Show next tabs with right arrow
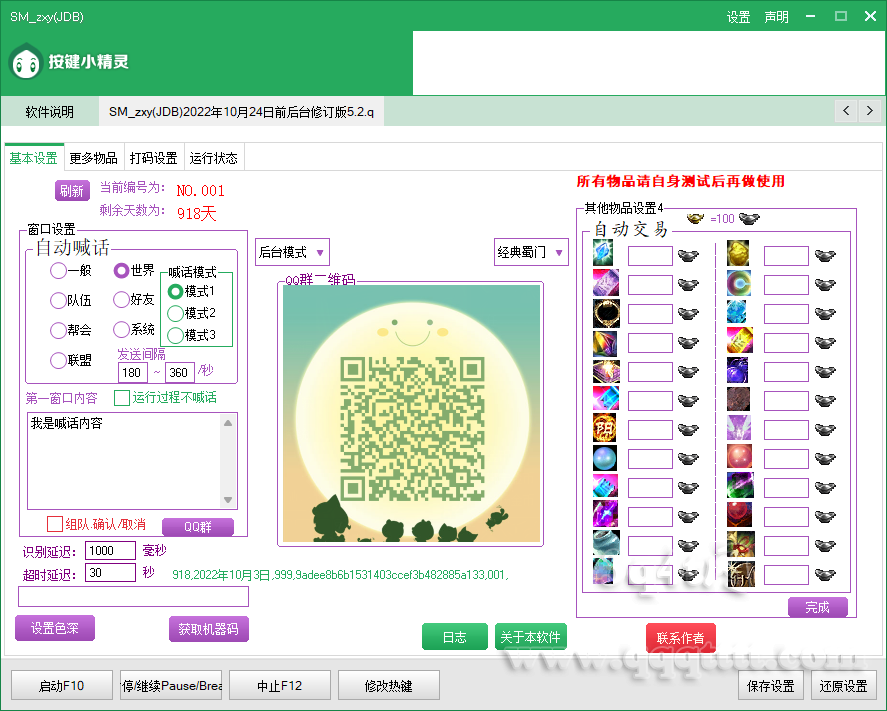 [870, 110]
